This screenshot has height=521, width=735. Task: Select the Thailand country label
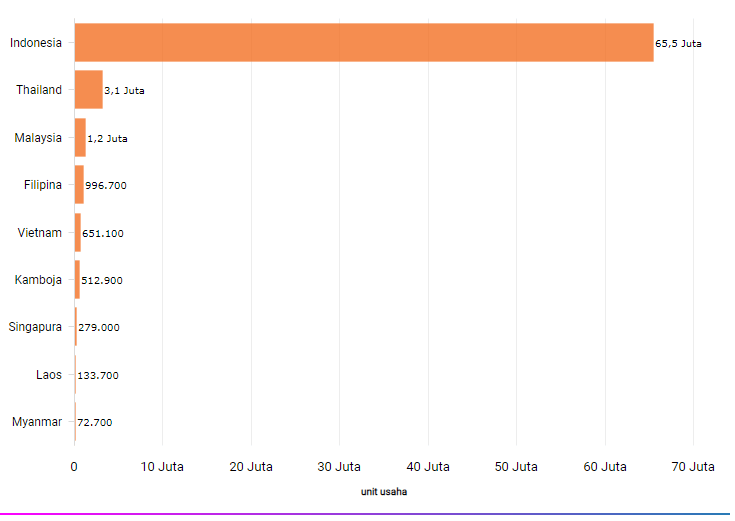point(39,90)
